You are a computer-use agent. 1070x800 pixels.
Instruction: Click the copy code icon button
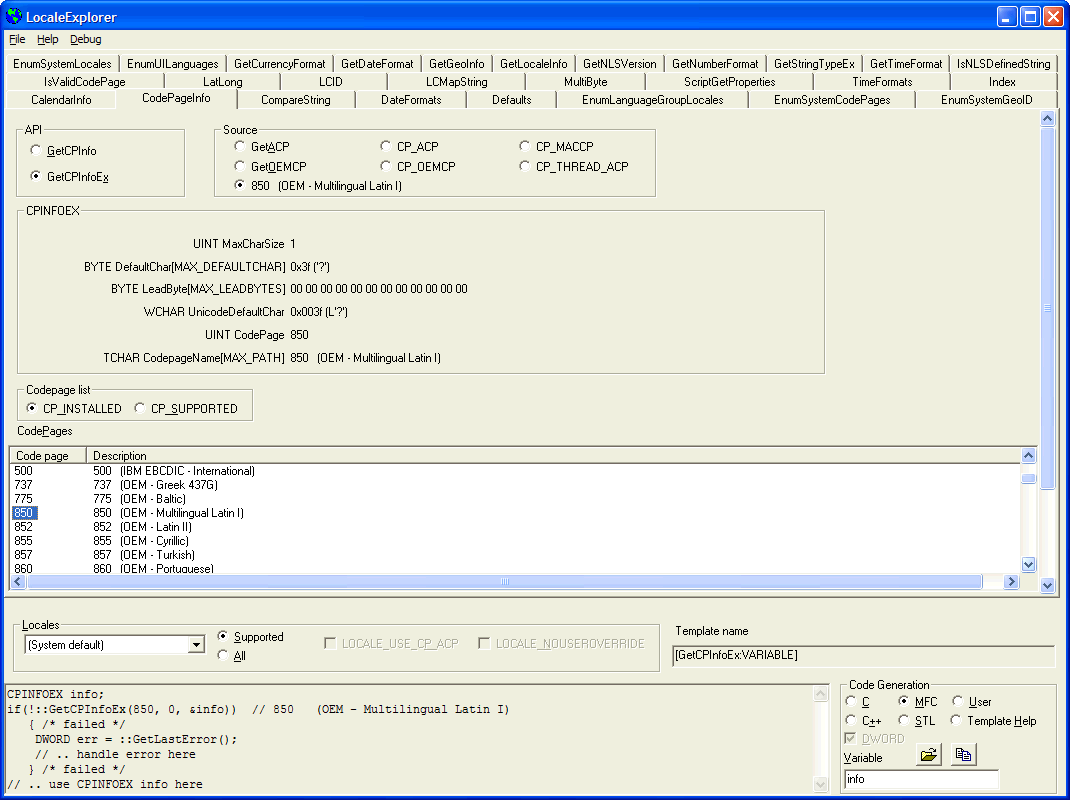pos(964,754)
